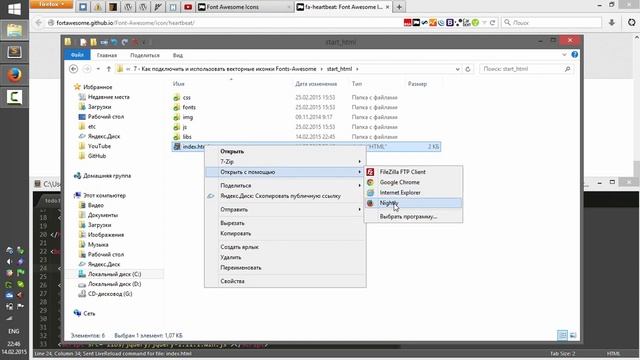The width and height of the screenshot is (640, 360).
Task: Click Firefox search box Поиск
Action: [552, 23]
